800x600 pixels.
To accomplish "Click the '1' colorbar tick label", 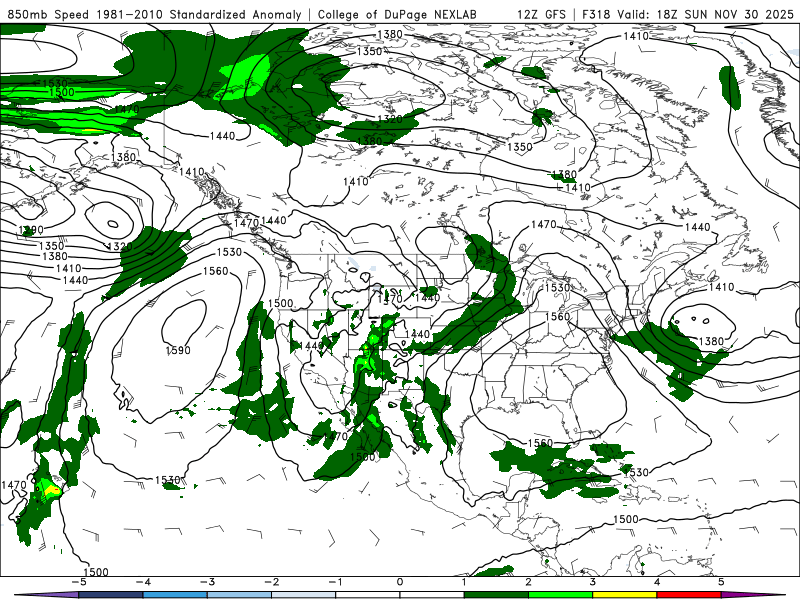I will pos(464,582).
